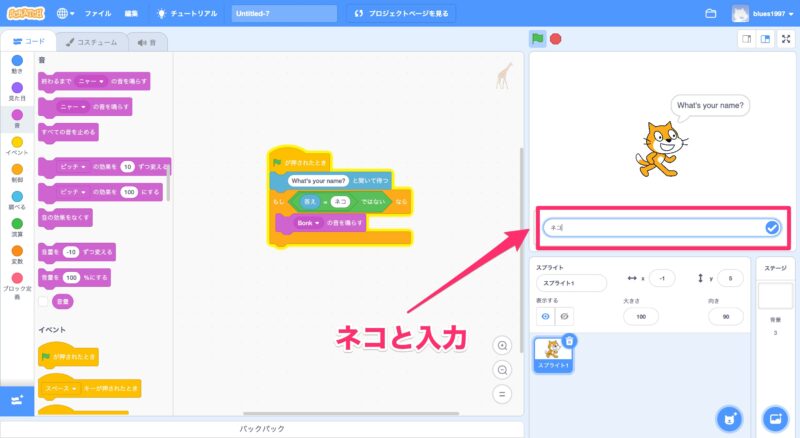Screen dimensions: 800x438
Task: Reset workspace zoom with equals icon
Action: point(502,393)
